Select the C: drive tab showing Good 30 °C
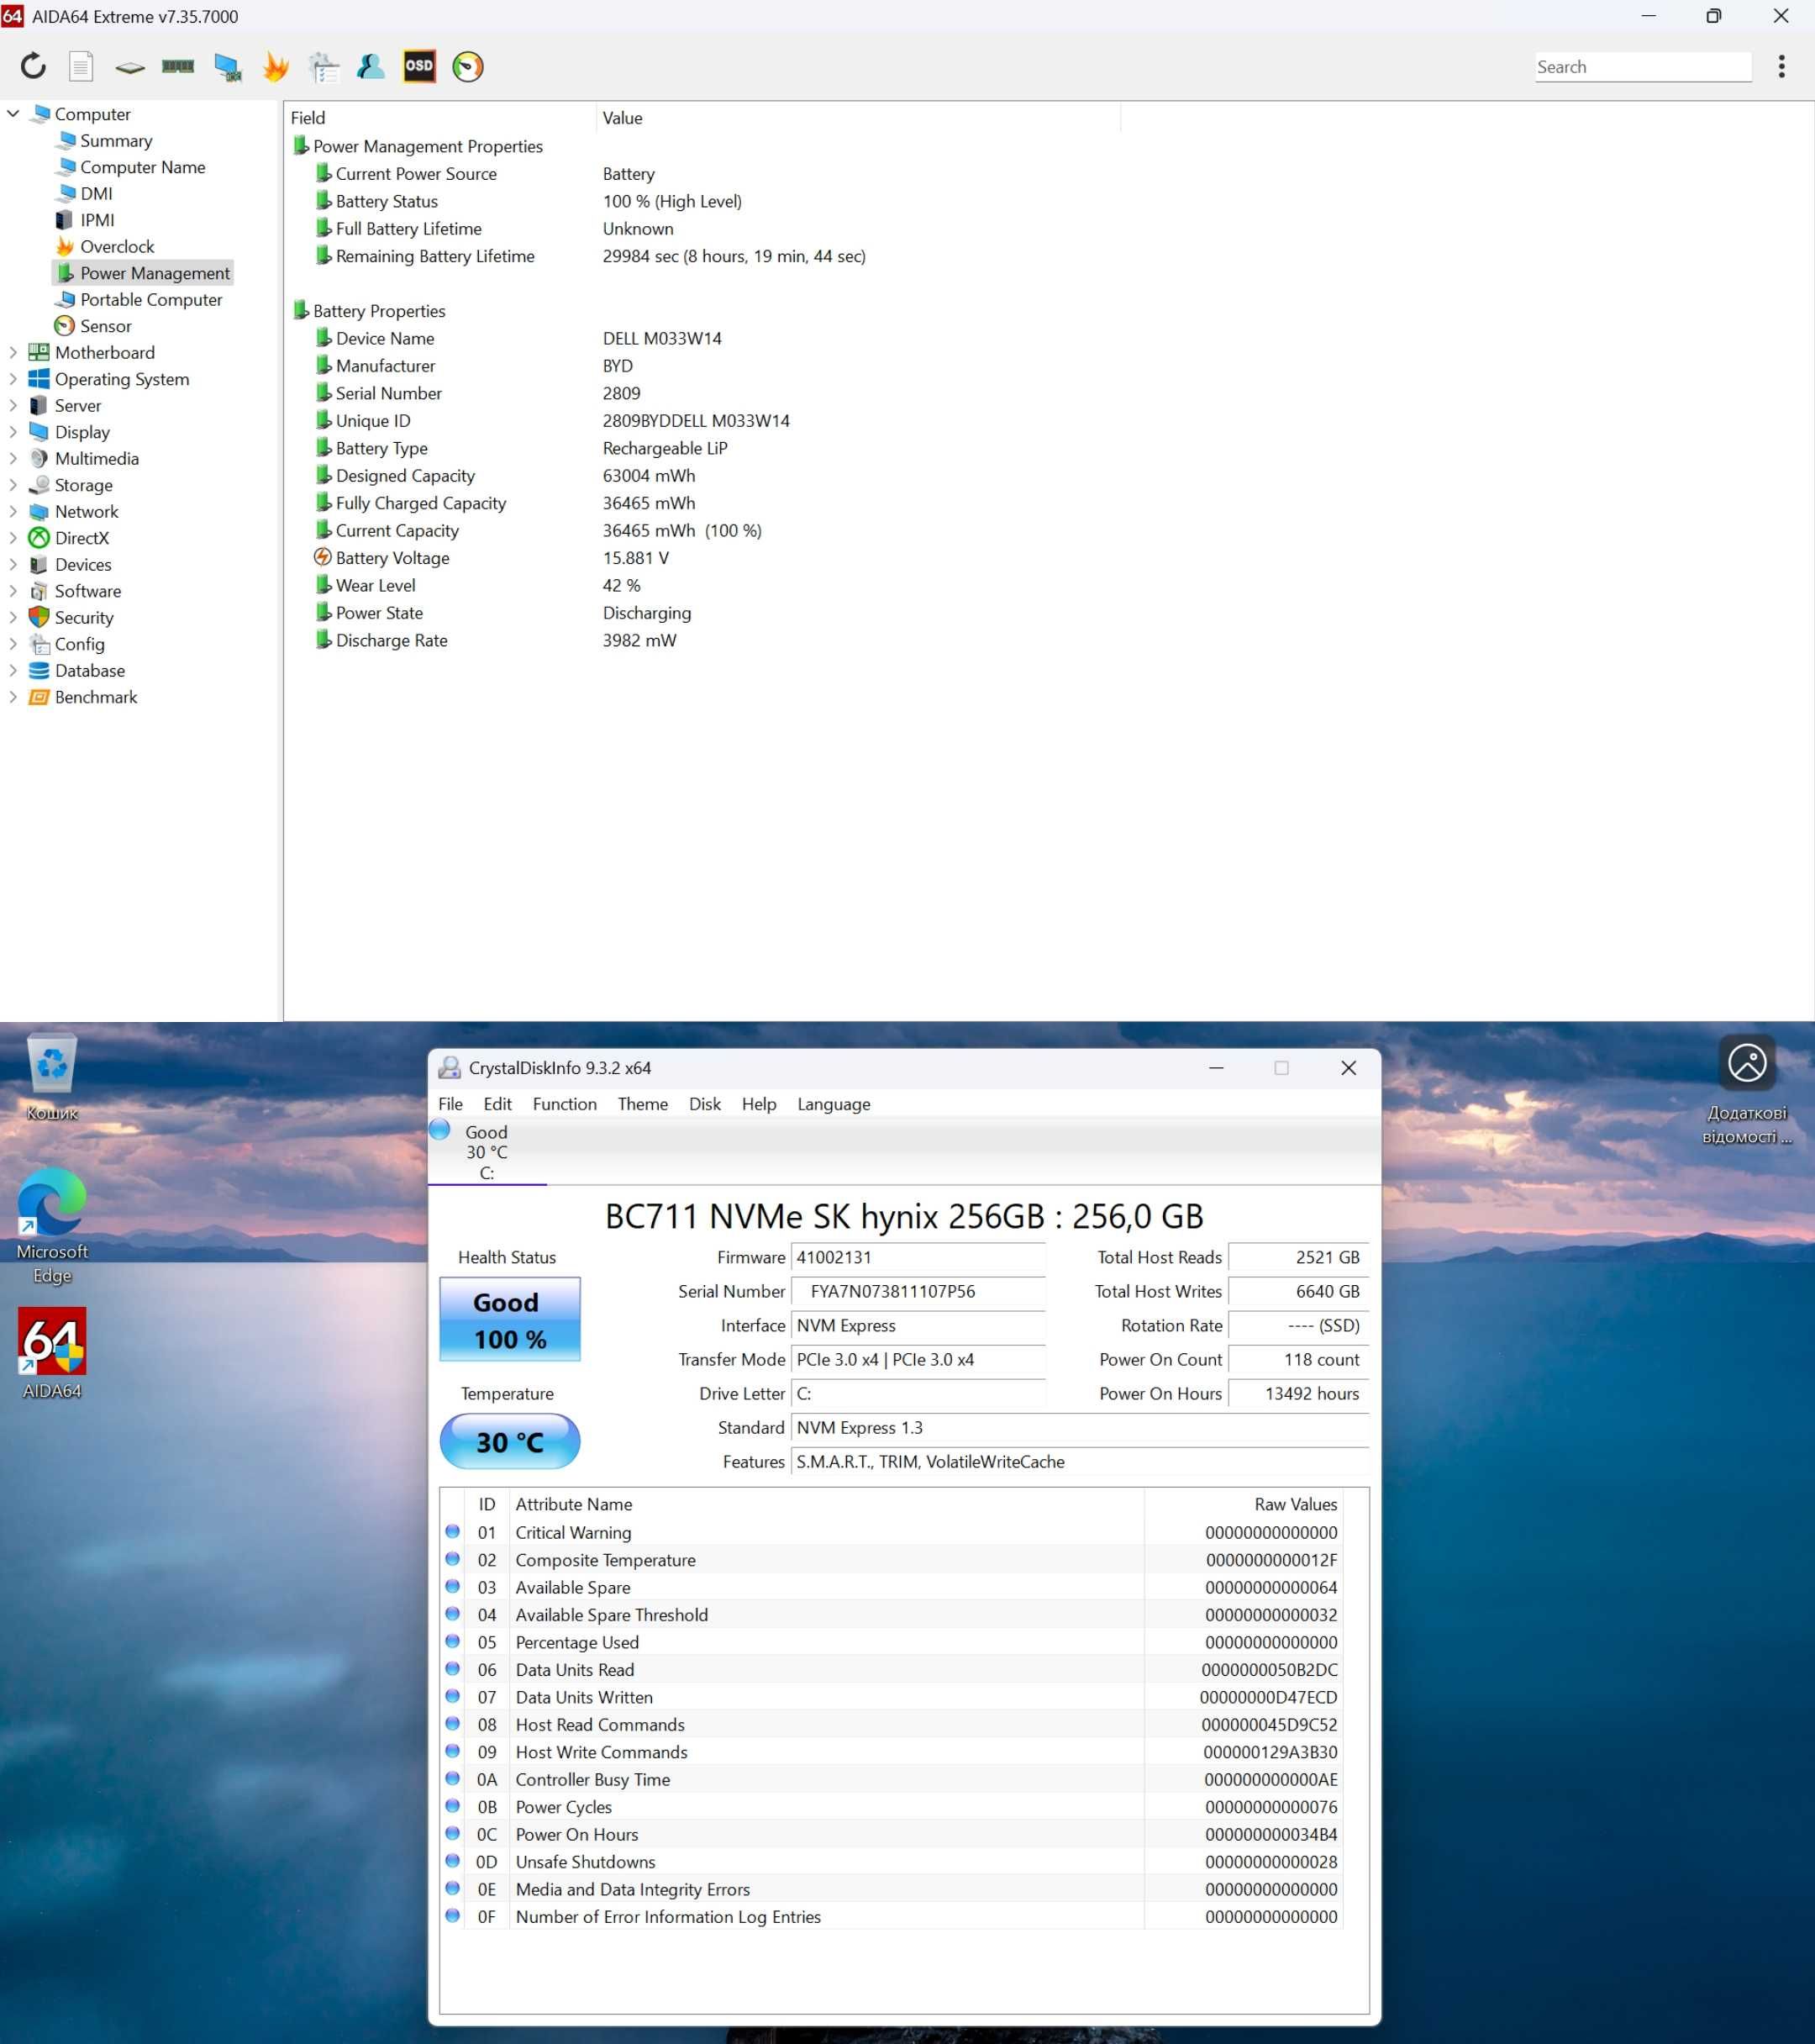Image resolution: width=1815 pixels, height=2044 pixels. tap(487, 1151)
